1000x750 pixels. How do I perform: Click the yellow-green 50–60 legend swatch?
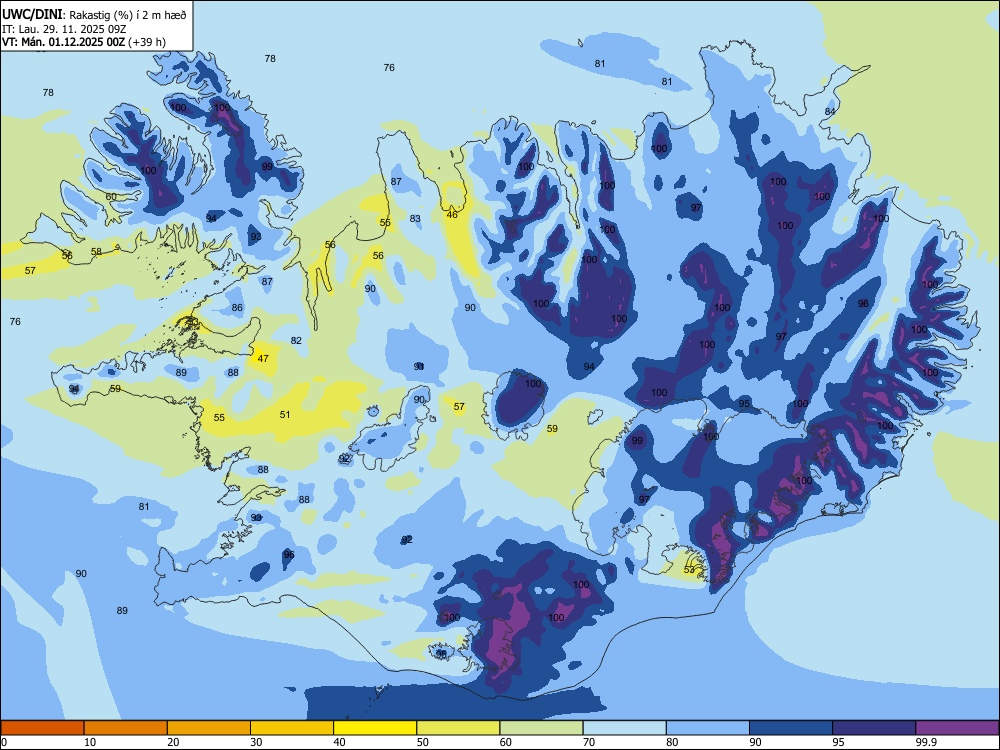pos(459,728)
